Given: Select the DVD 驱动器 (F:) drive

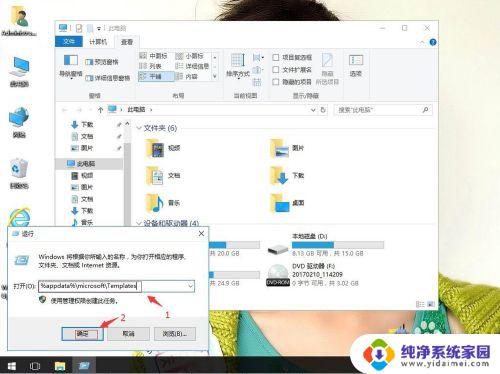Looking at the screenshot, I should coord(312,275).
